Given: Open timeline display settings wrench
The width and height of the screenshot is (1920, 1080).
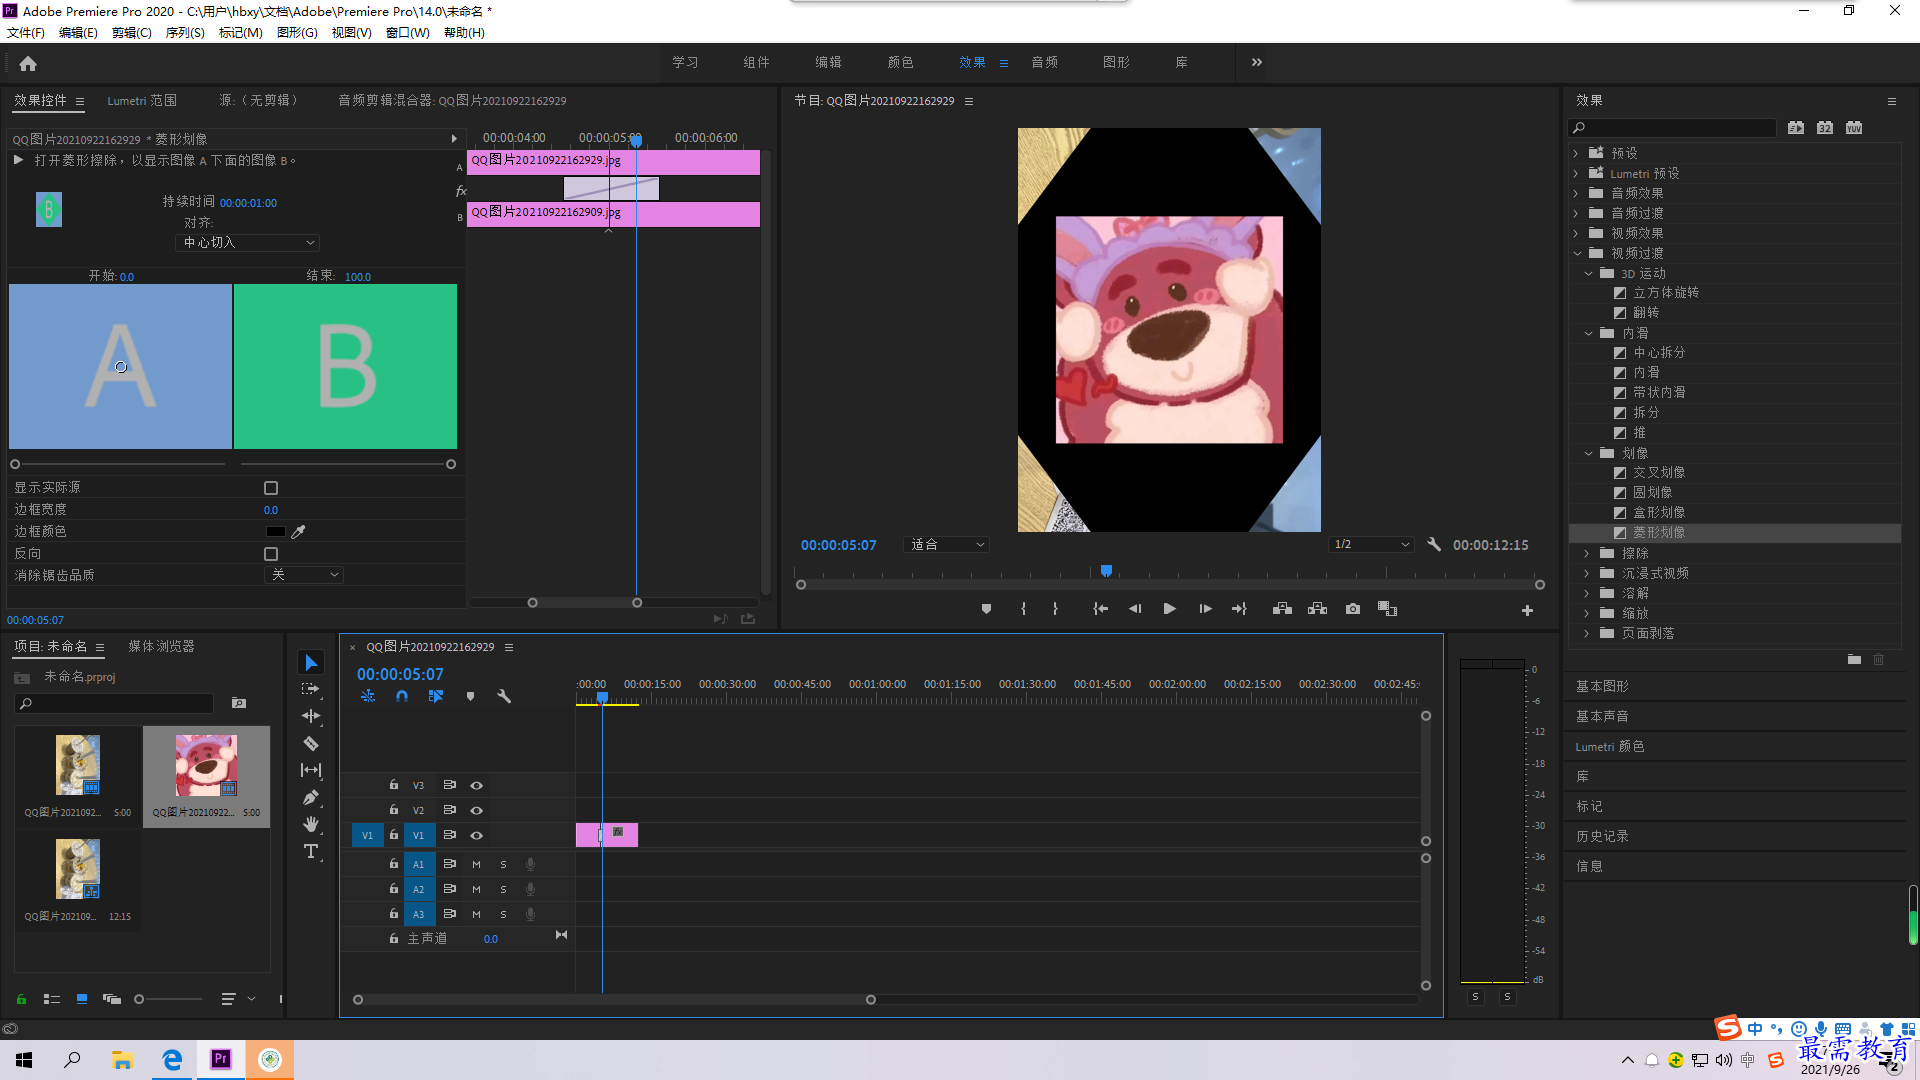Looking at the screenshot, I should click(504, 697).
